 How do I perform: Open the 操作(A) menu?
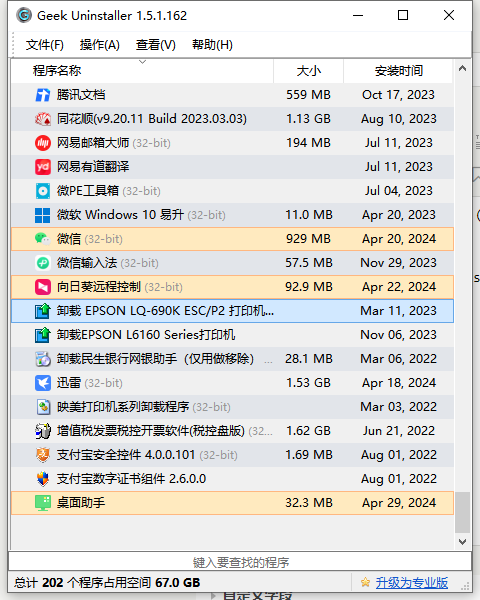pyautogui.click(x=100, y=45)
